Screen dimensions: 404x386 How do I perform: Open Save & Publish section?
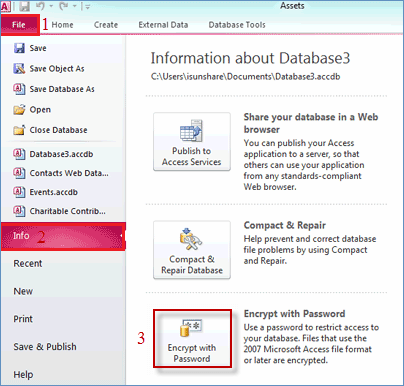click(x=45, y=346)
